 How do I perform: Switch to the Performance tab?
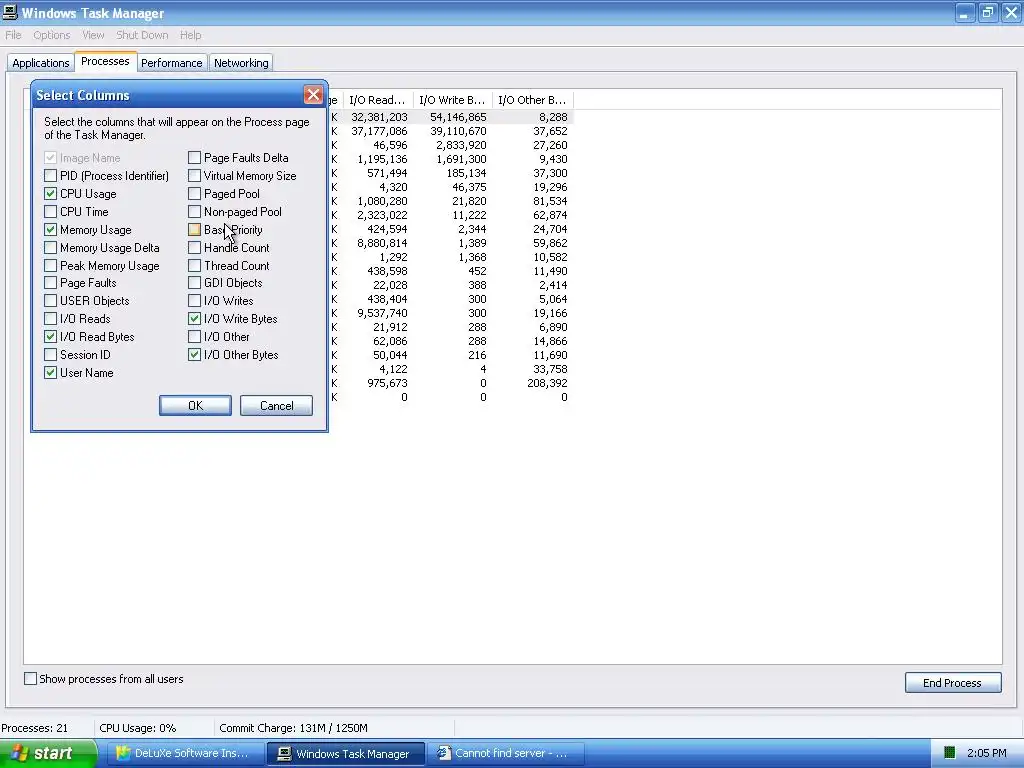[x=172, y=63]
